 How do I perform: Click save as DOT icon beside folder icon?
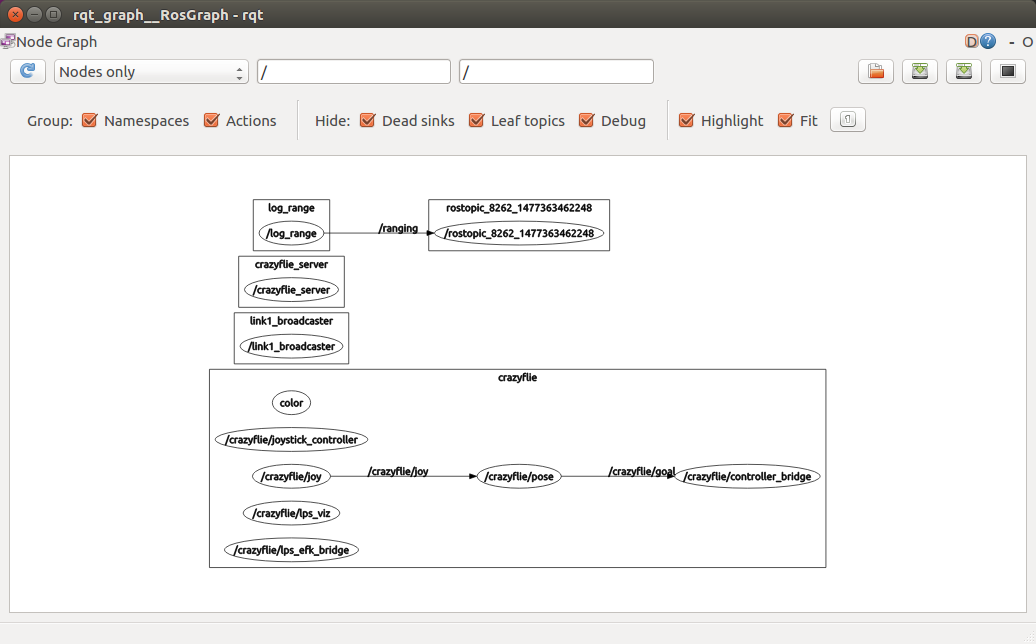[x=920, y=71]
